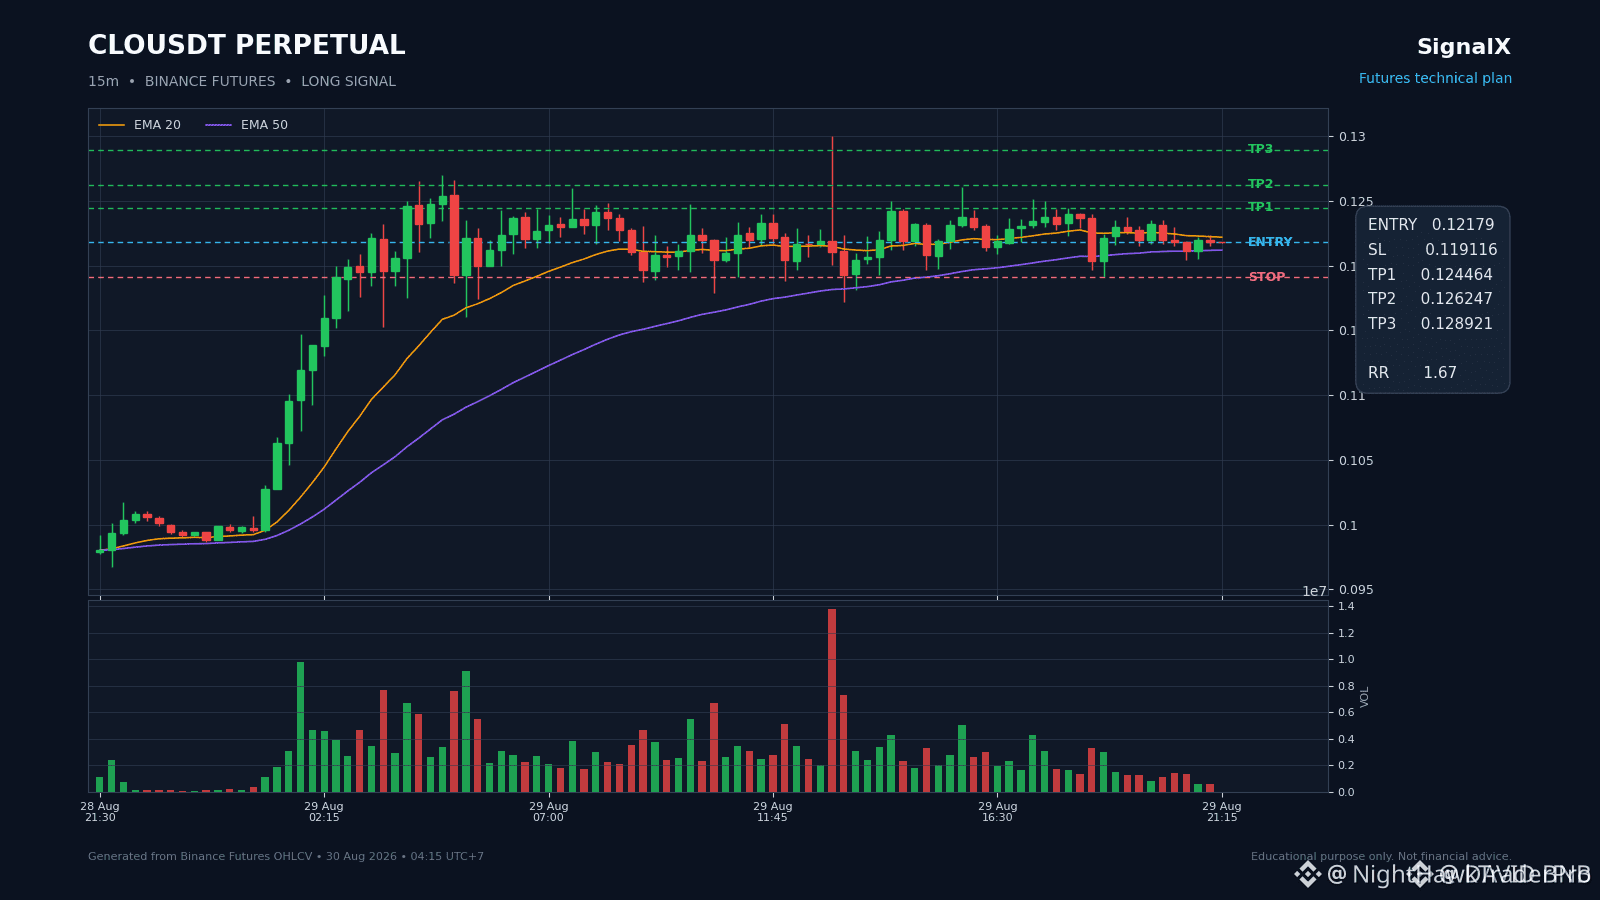
Task: Click the tallest red volume bar
Action: (832, 700)
